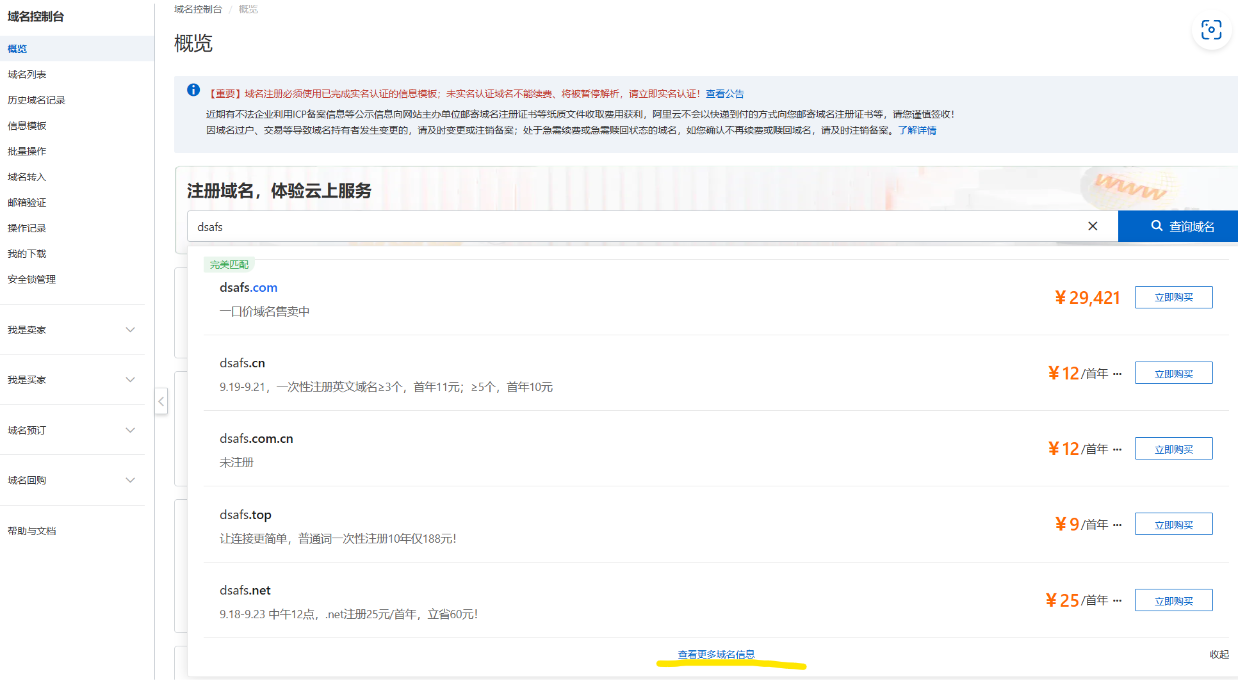Click inside the domain search input field
The width and height of the screenshot is (1238, 683).
click(500, 226)
